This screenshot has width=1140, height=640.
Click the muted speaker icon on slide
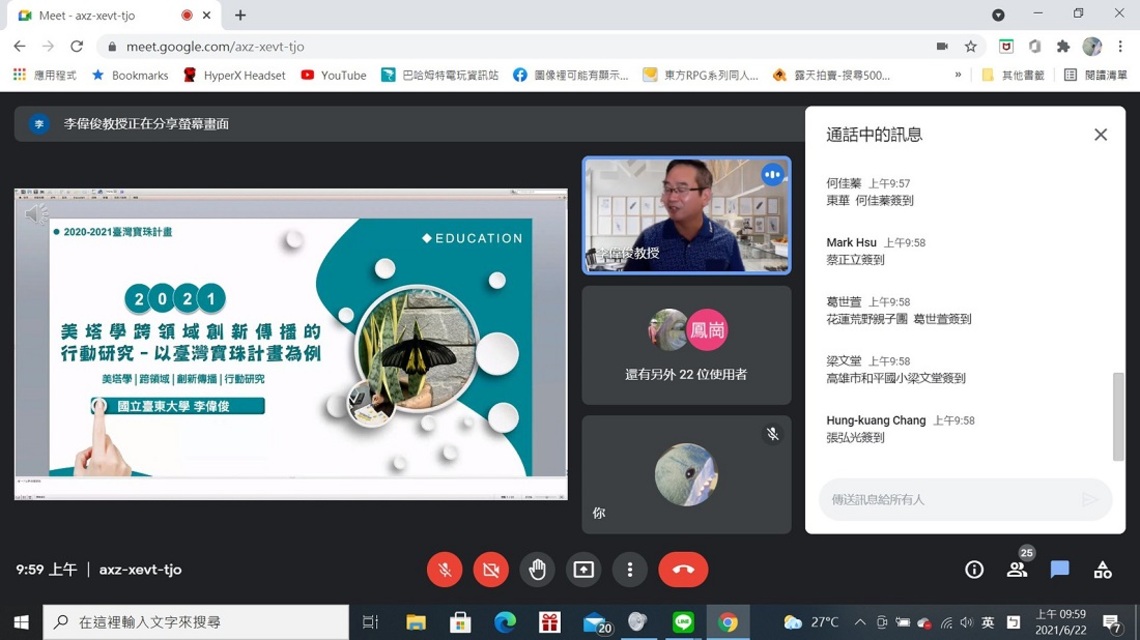coord(36,214)
